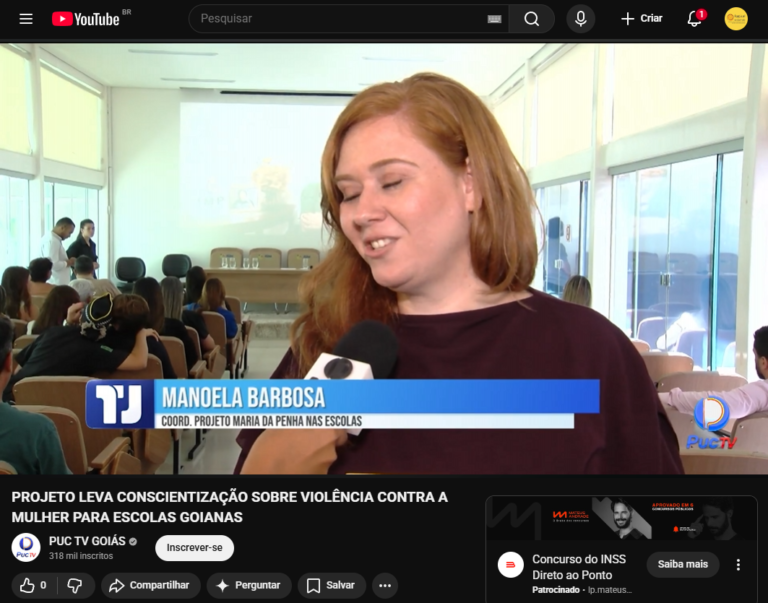Open the account avatar menu
This screenshot has width=768, height=603.
[x=736, y=19]
